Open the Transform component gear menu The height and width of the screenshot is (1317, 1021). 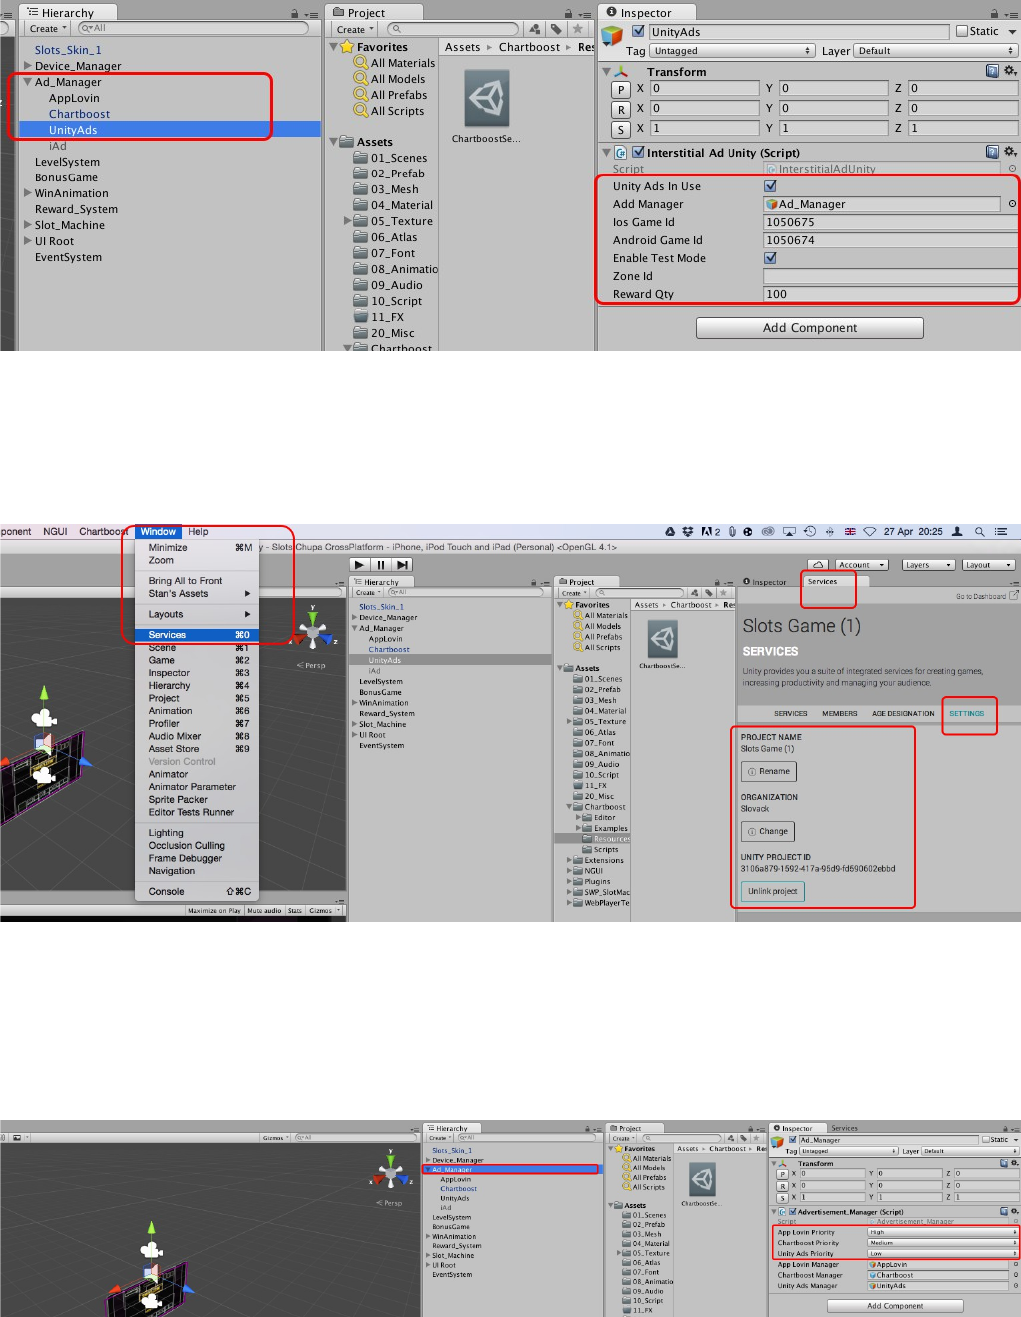click(x=1010, y=71)
